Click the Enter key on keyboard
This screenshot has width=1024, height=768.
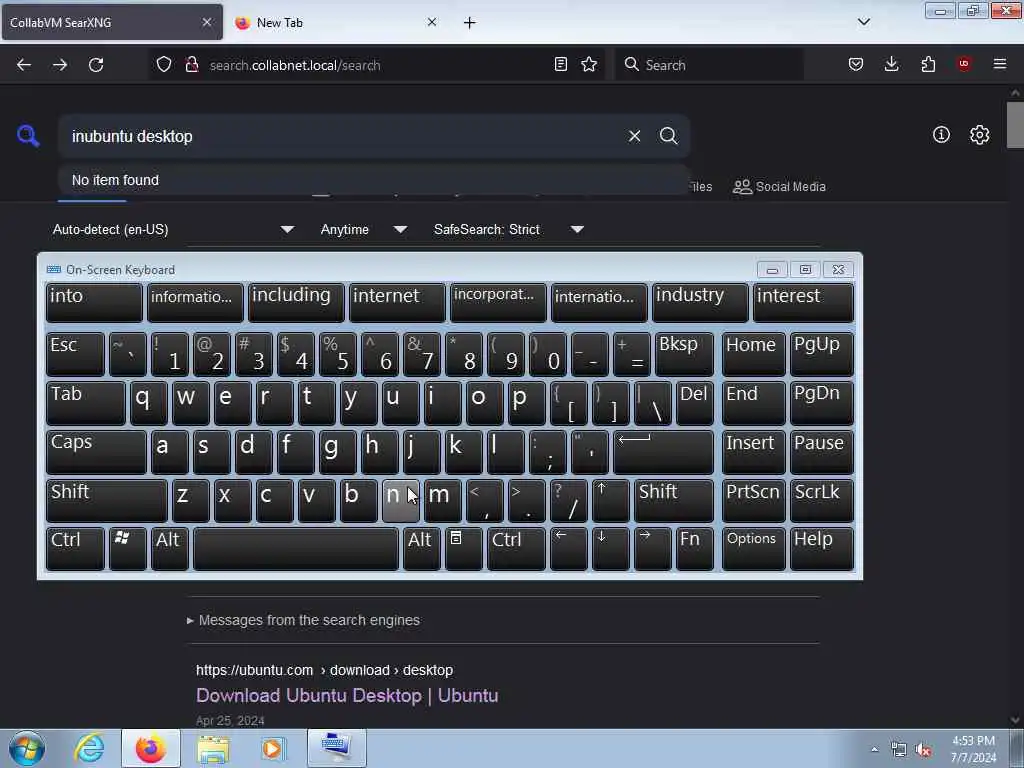(x=664, y=452)
